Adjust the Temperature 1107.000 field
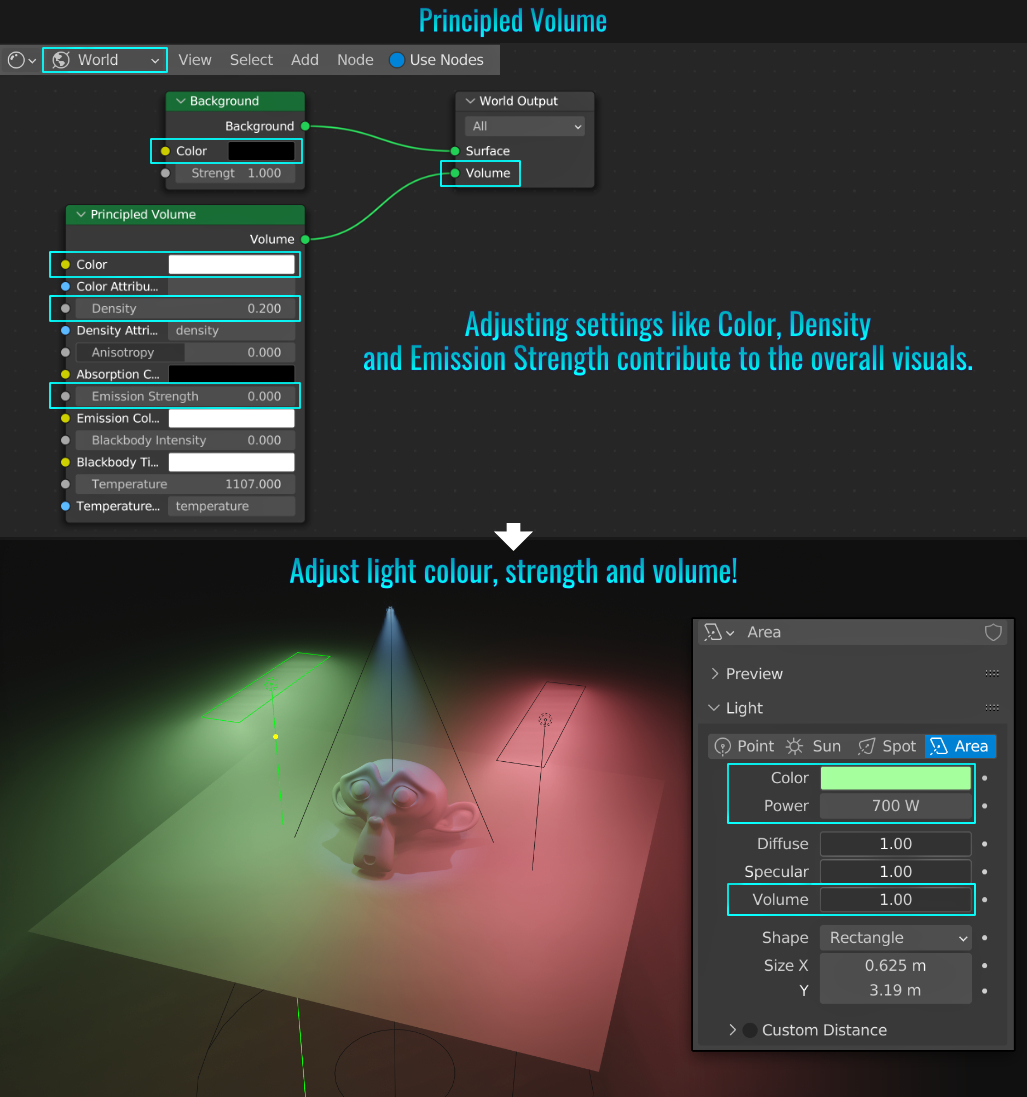Image resolution: width=1027 pixels, height=1097 pixels. click(185, 484)
